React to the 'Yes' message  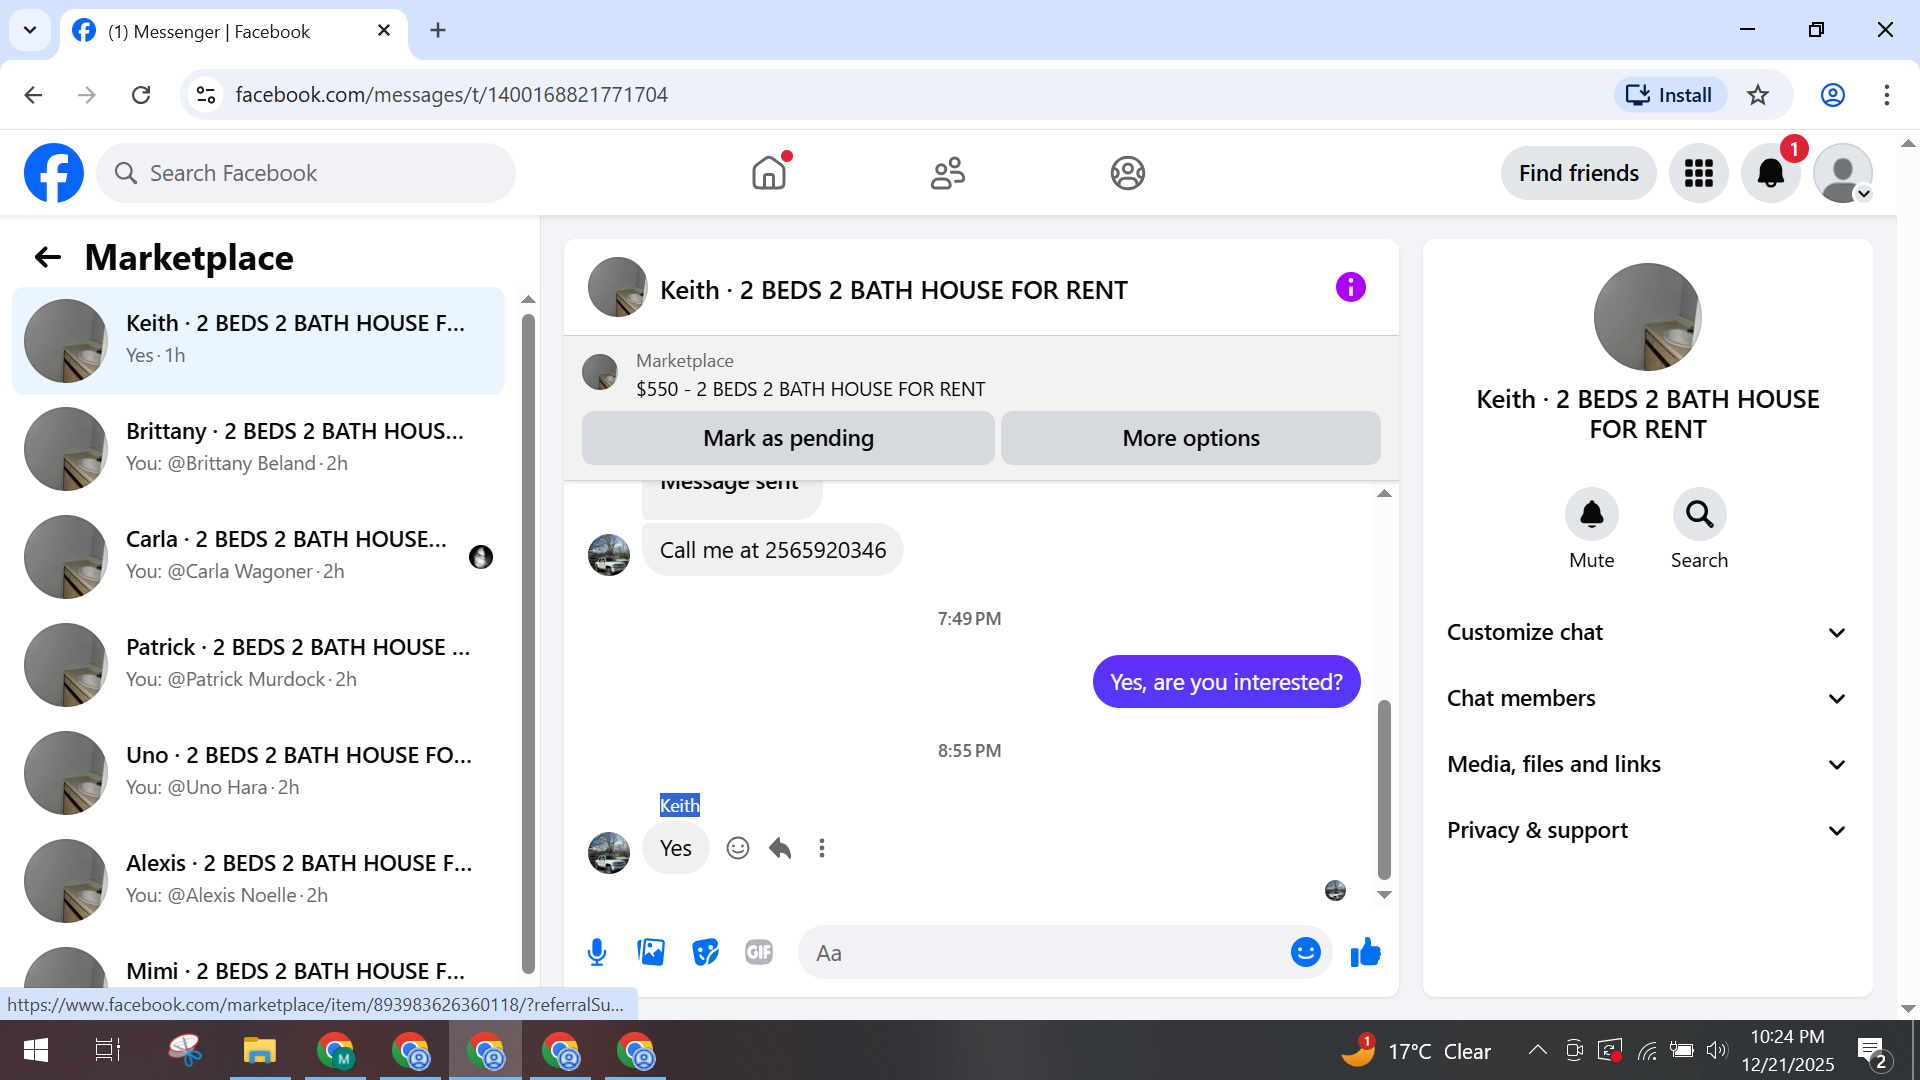pyautogui.click(x=738, y=848)
